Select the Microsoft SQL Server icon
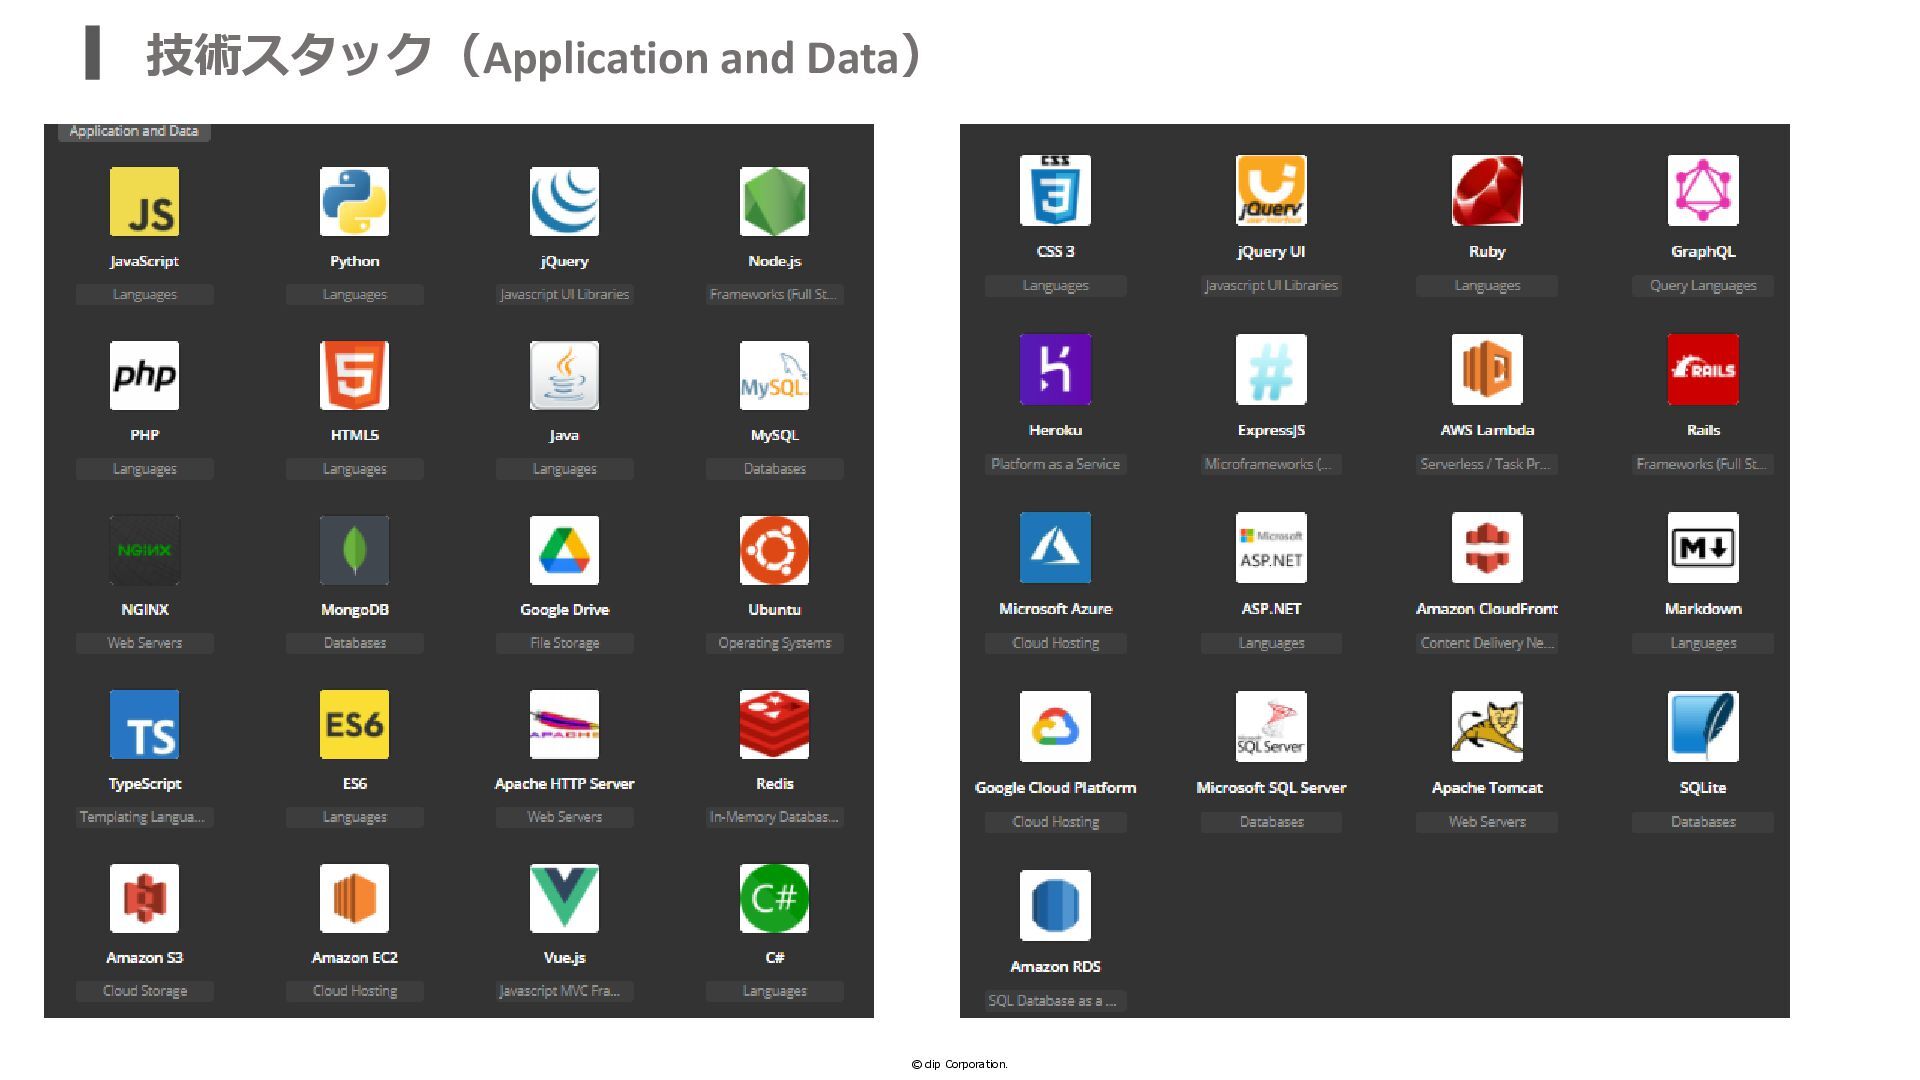Viewport: 1920px width, 1080px height. (1271, 726)
